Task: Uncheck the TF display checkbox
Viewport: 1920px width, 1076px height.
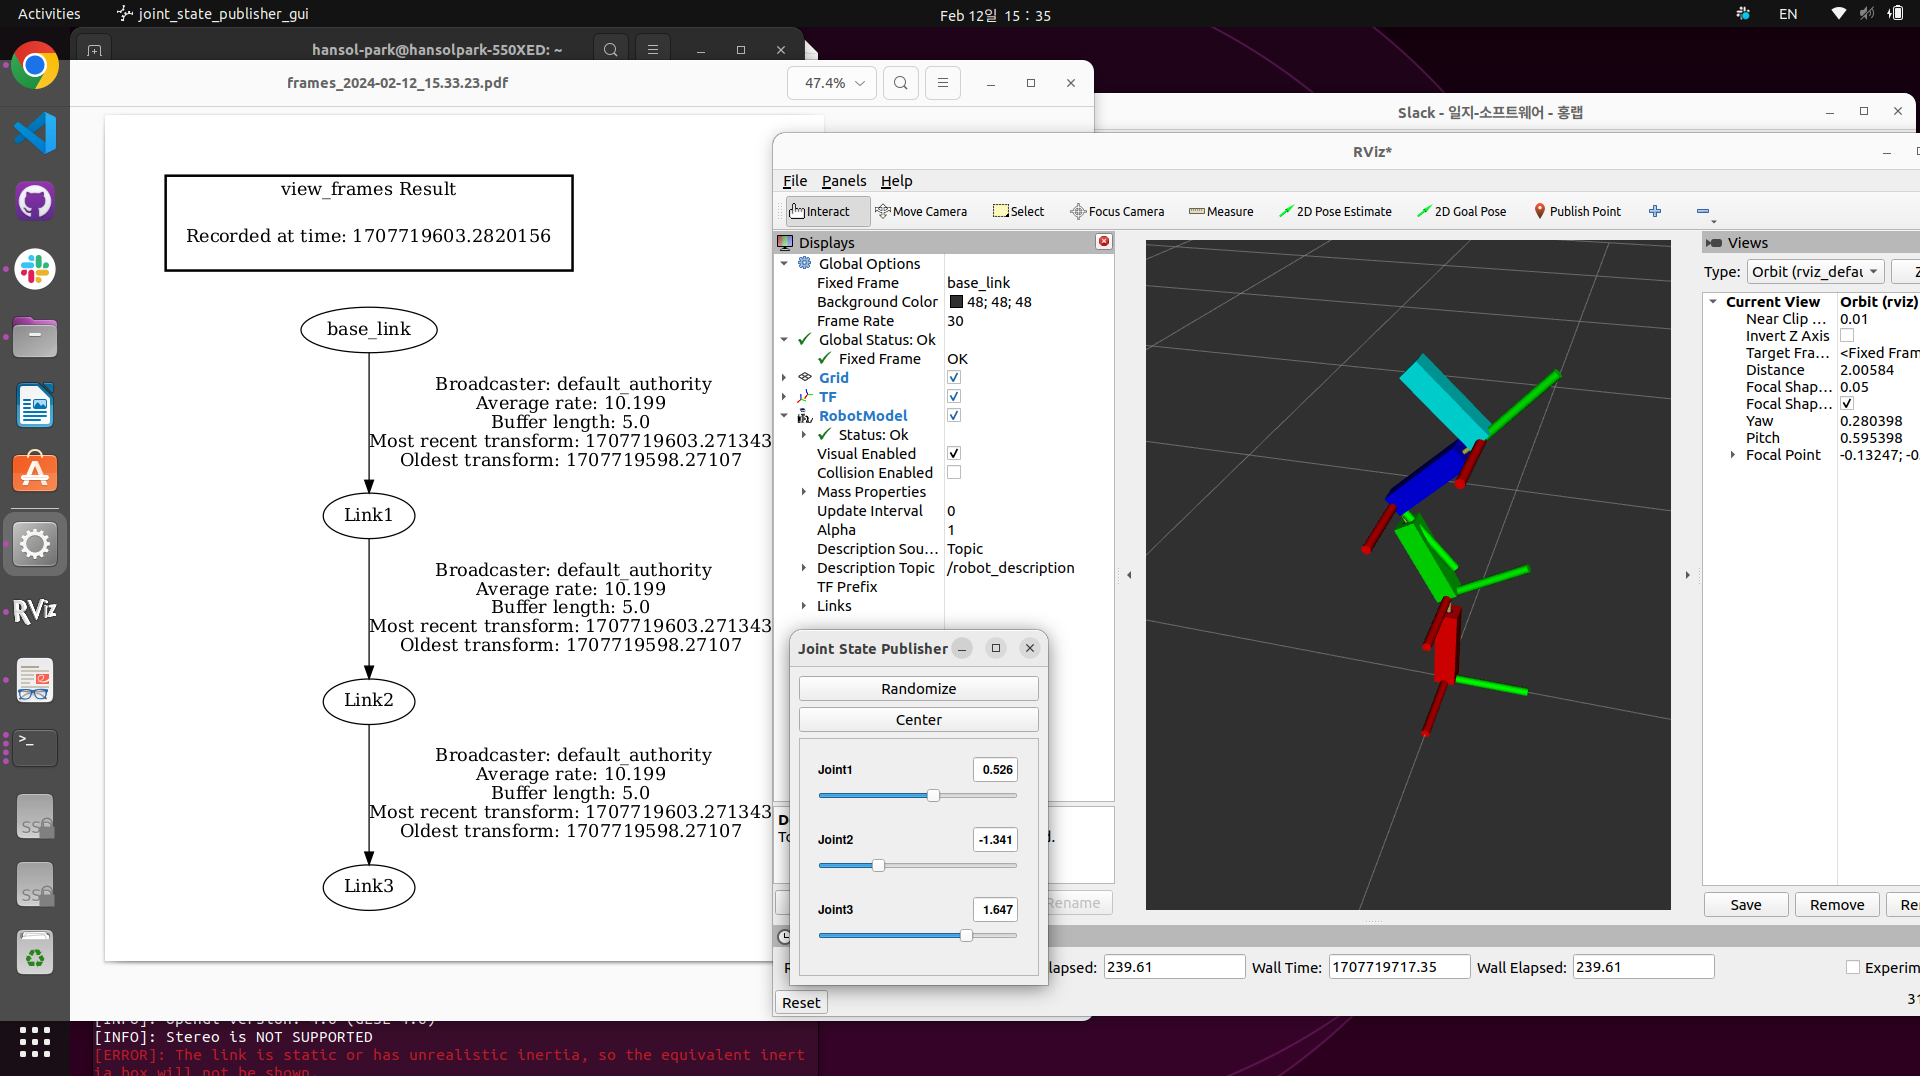Action: [x=954, y=397]
